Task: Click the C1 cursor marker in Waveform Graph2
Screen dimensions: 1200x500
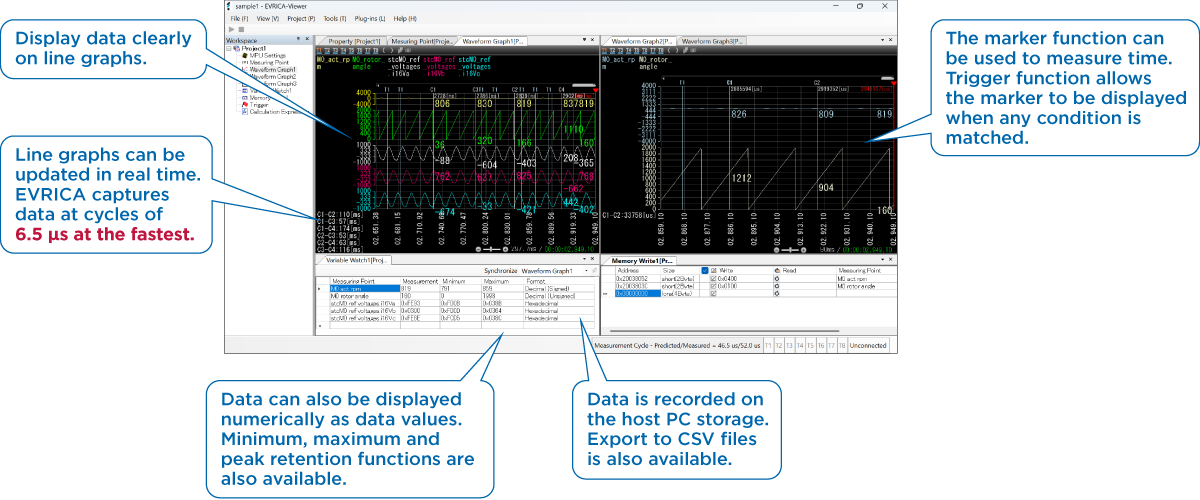Action: [729, 82]
